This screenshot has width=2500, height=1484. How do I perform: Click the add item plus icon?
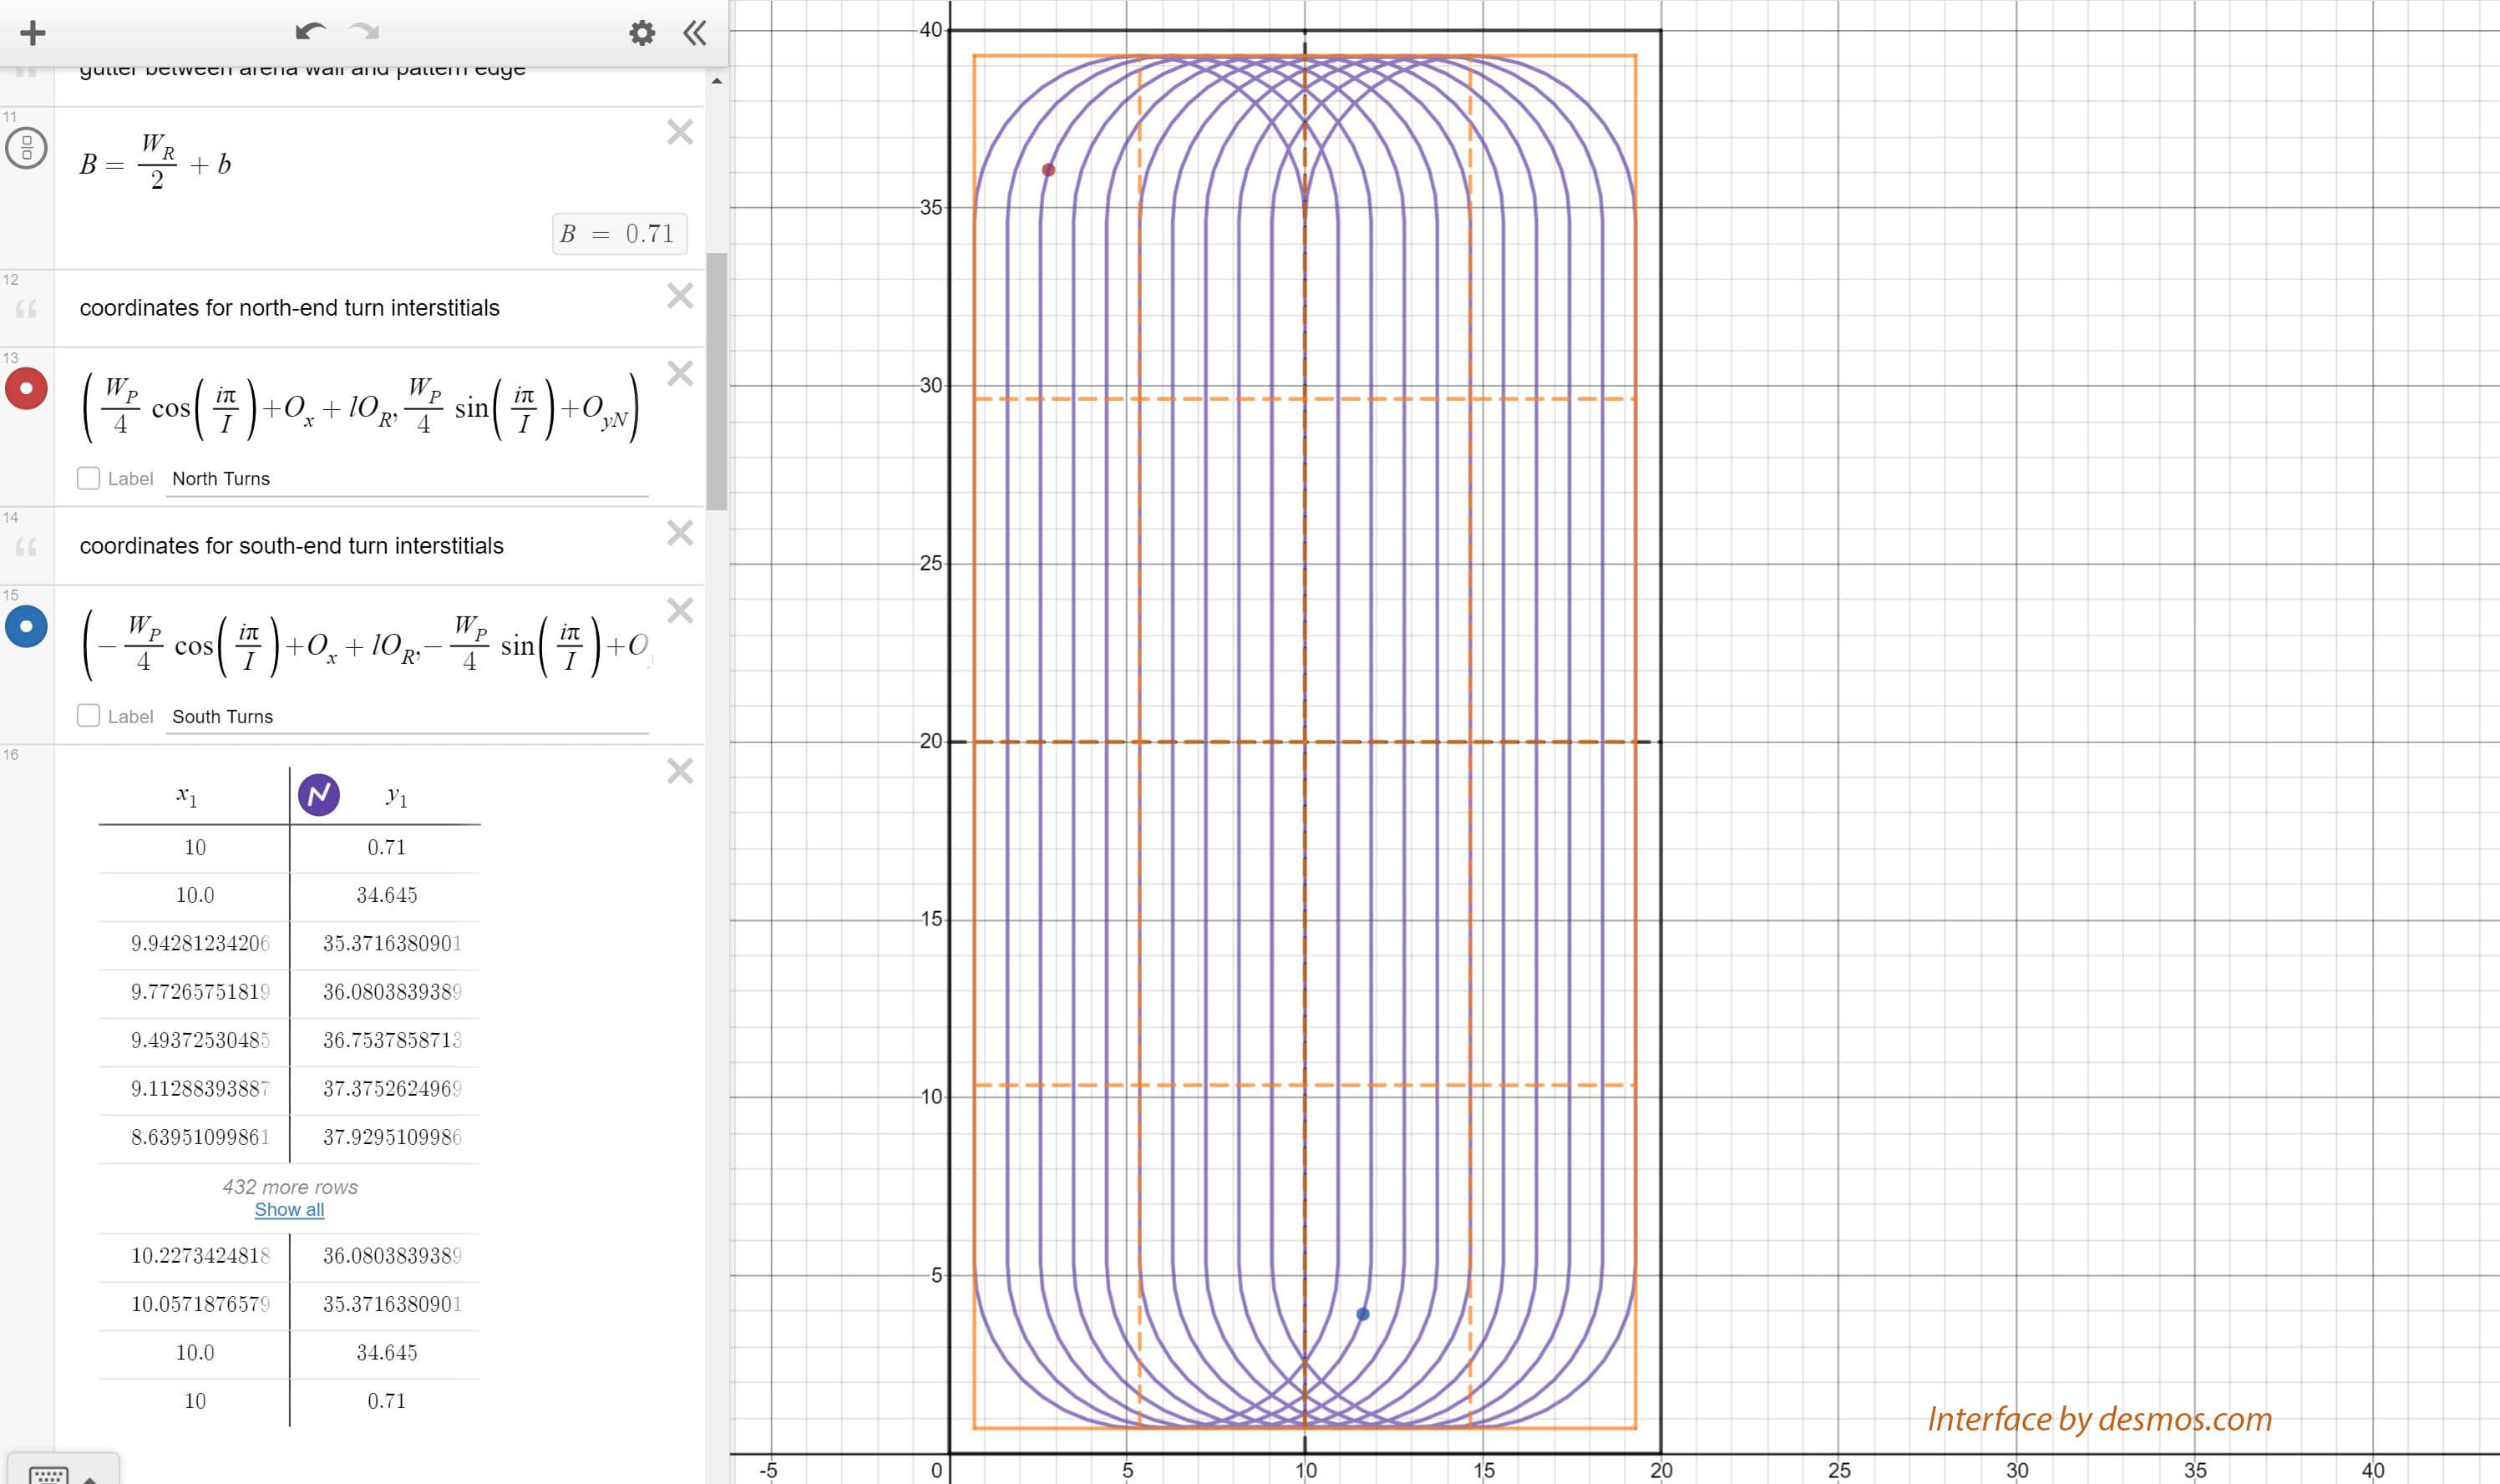(32, 33)
